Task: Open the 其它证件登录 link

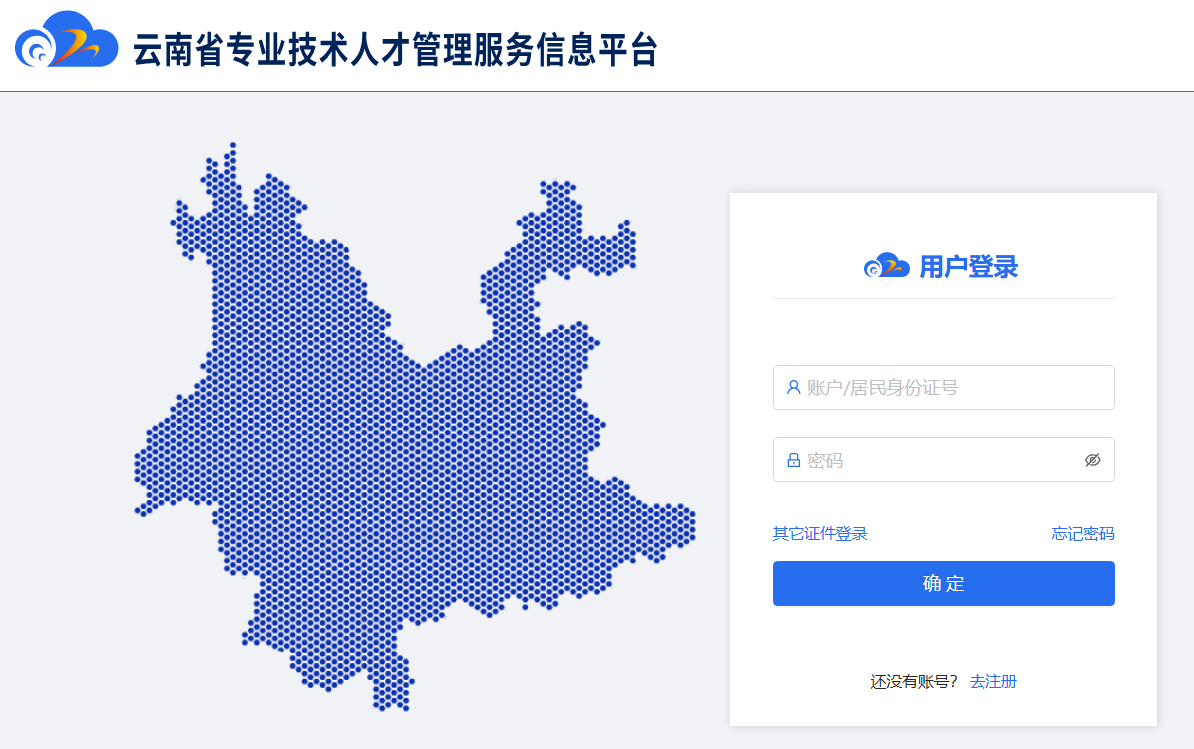Action: [x=820, y=534]
